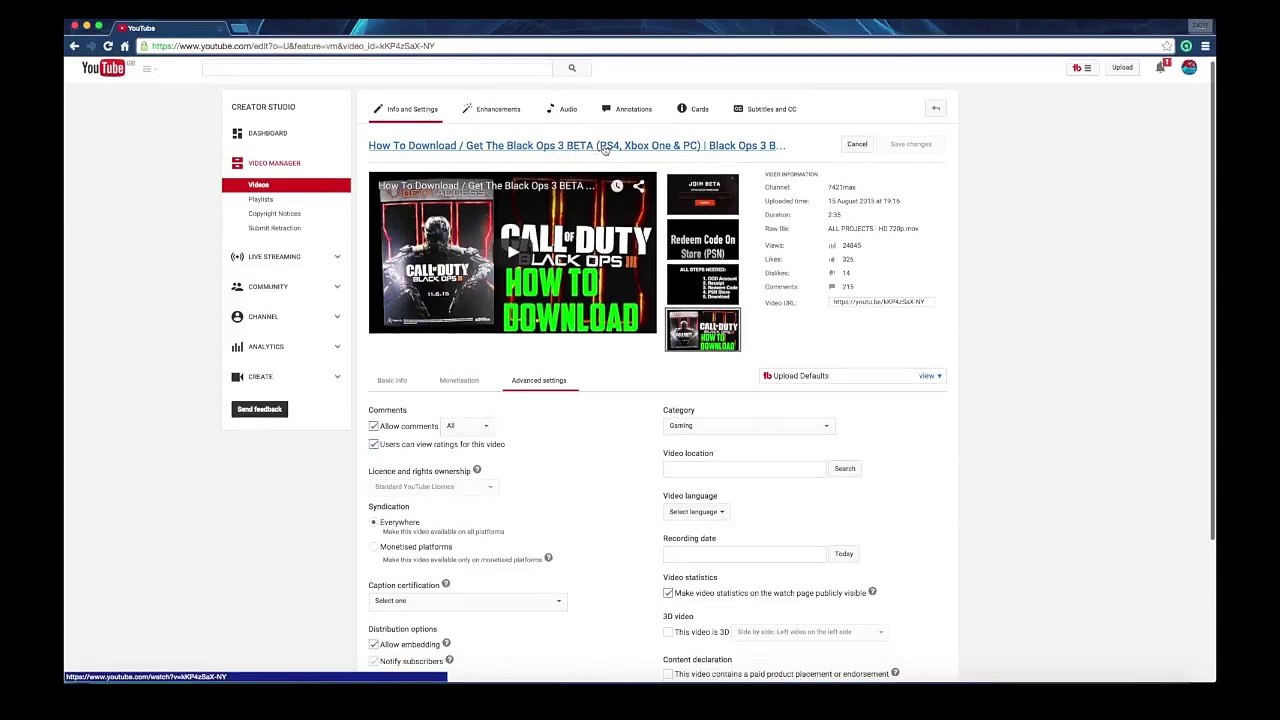Image resolution: width=1280 pixels, height=720 pixels.
Task: Switch to Enhancements tab
Action: pos(491,109)
